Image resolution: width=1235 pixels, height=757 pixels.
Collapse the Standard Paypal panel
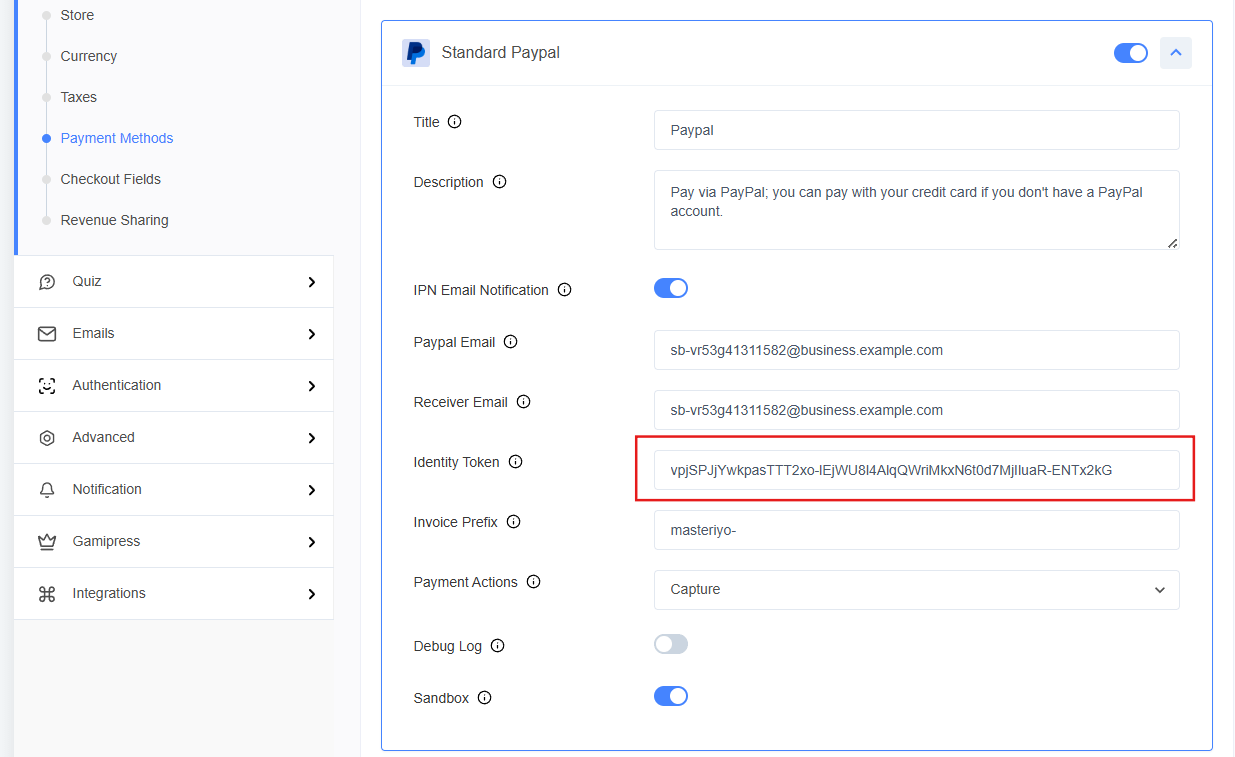1176,53
